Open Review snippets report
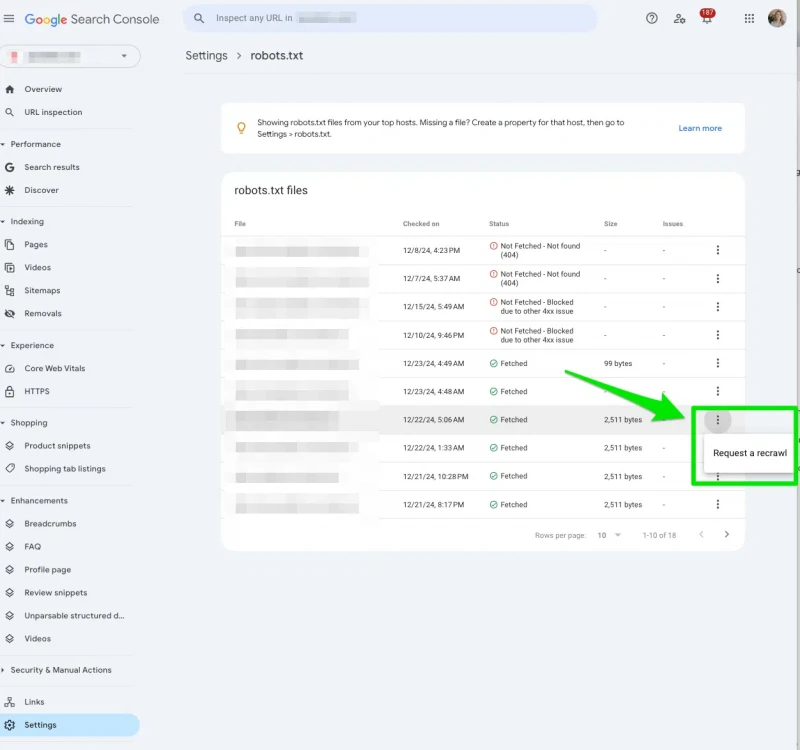 [56, 593]
